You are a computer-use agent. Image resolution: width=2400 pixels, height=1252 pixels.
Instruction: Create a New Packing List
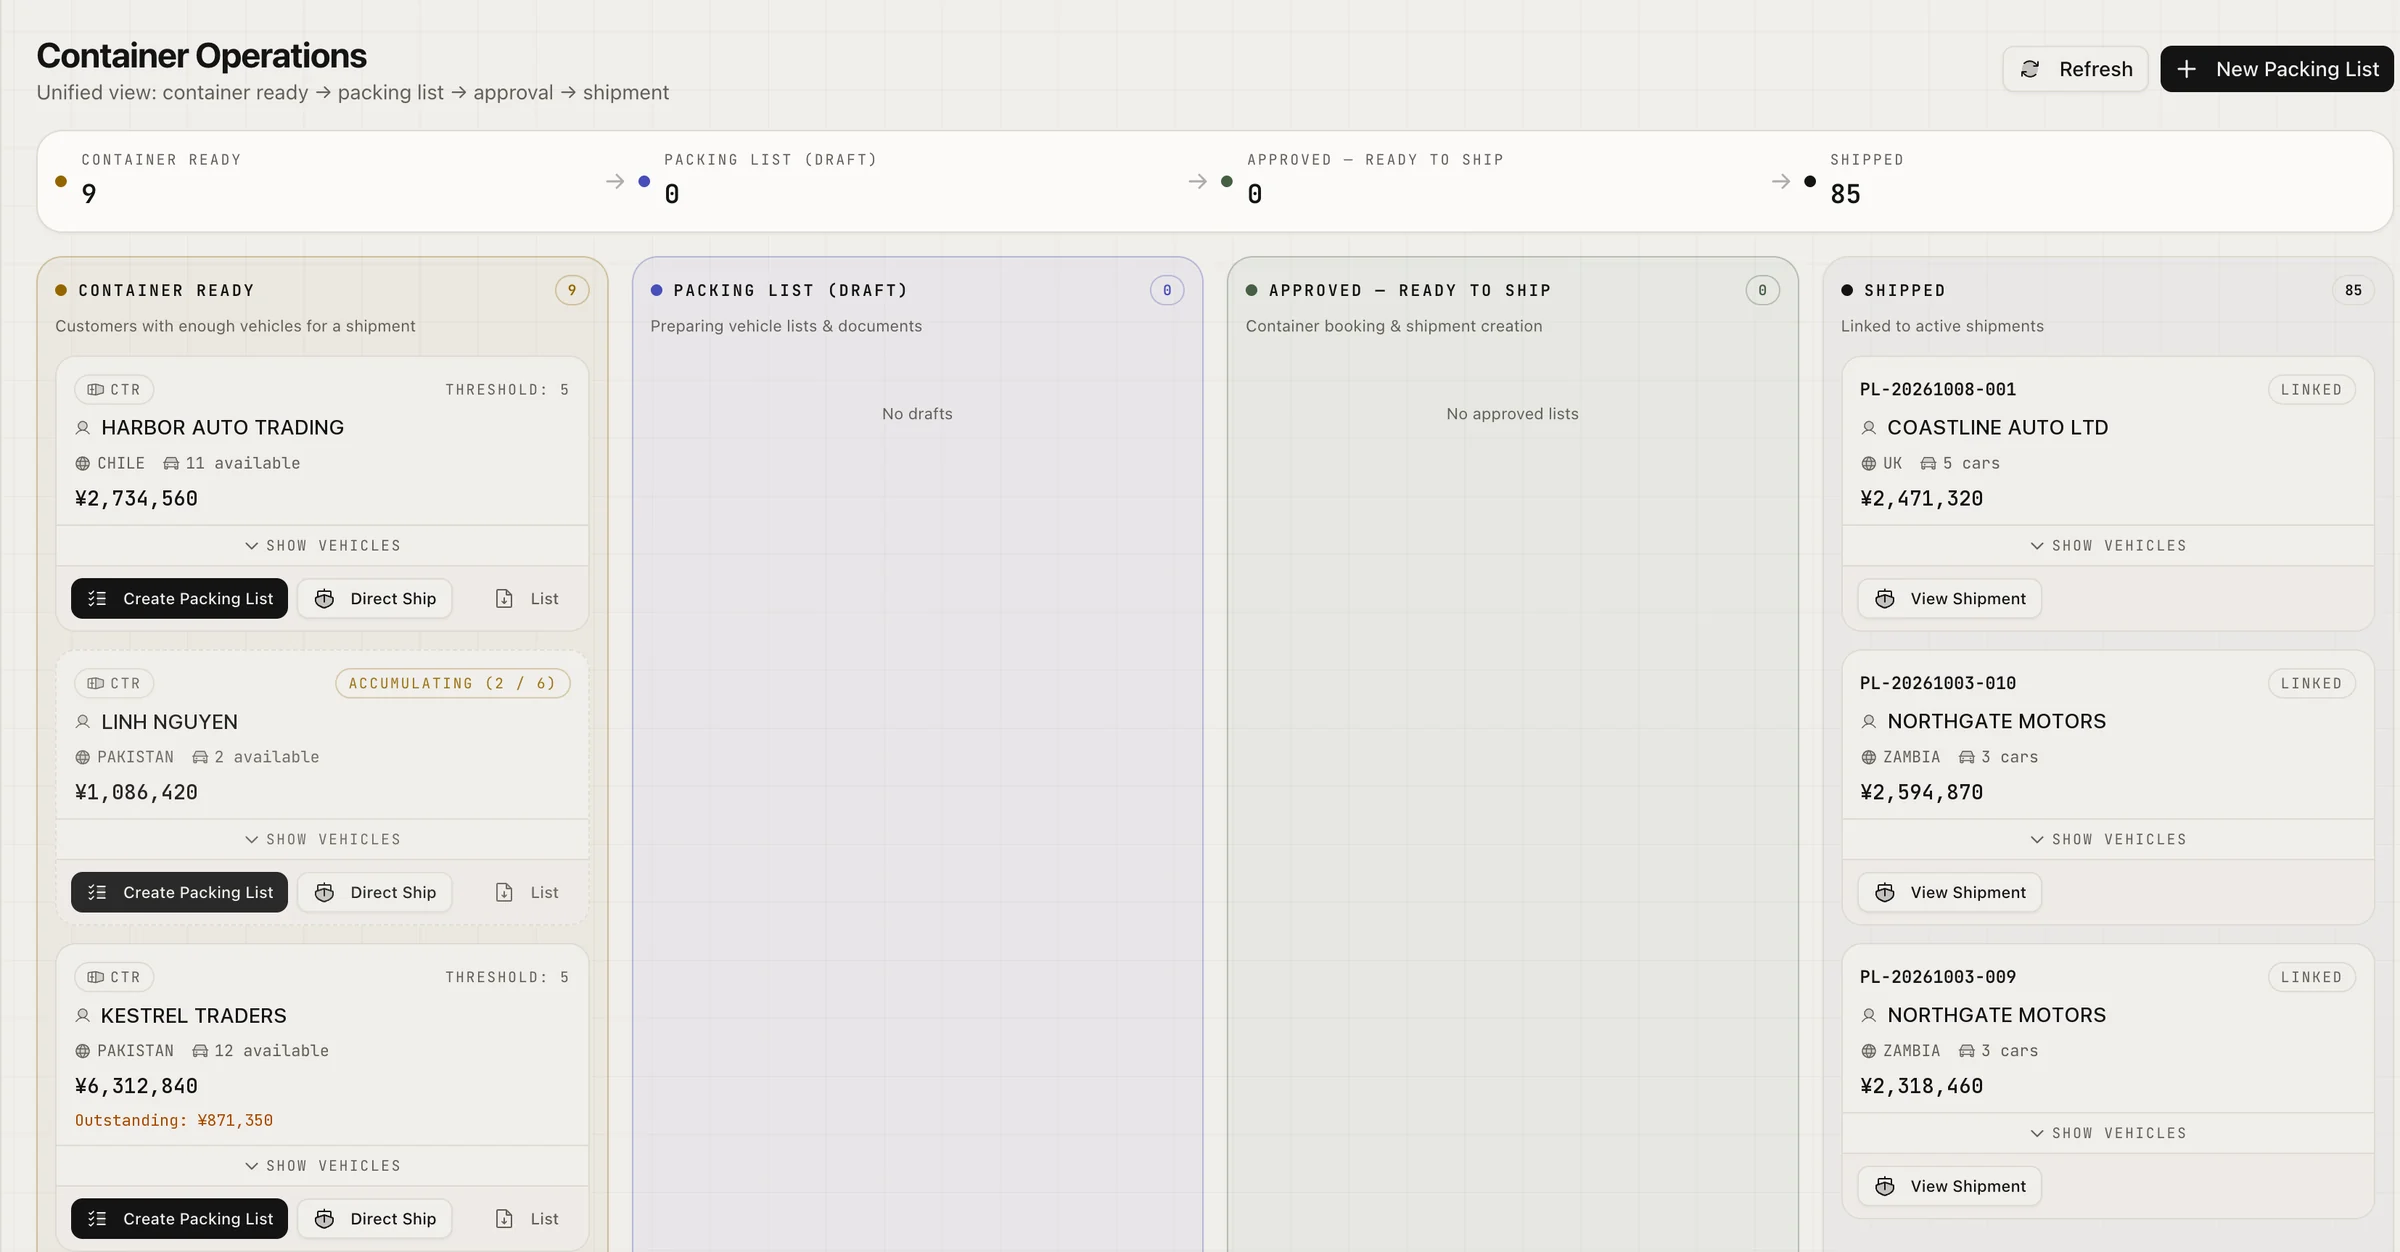2277,69
